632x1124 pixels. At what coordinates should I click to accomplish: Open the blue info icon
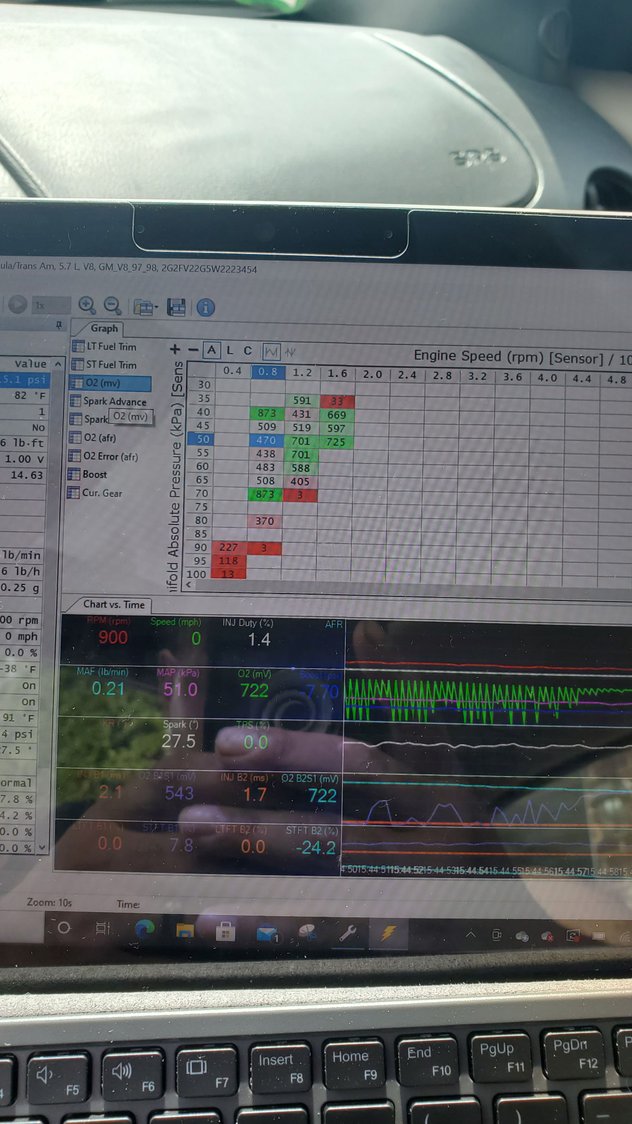pos(205,307)
